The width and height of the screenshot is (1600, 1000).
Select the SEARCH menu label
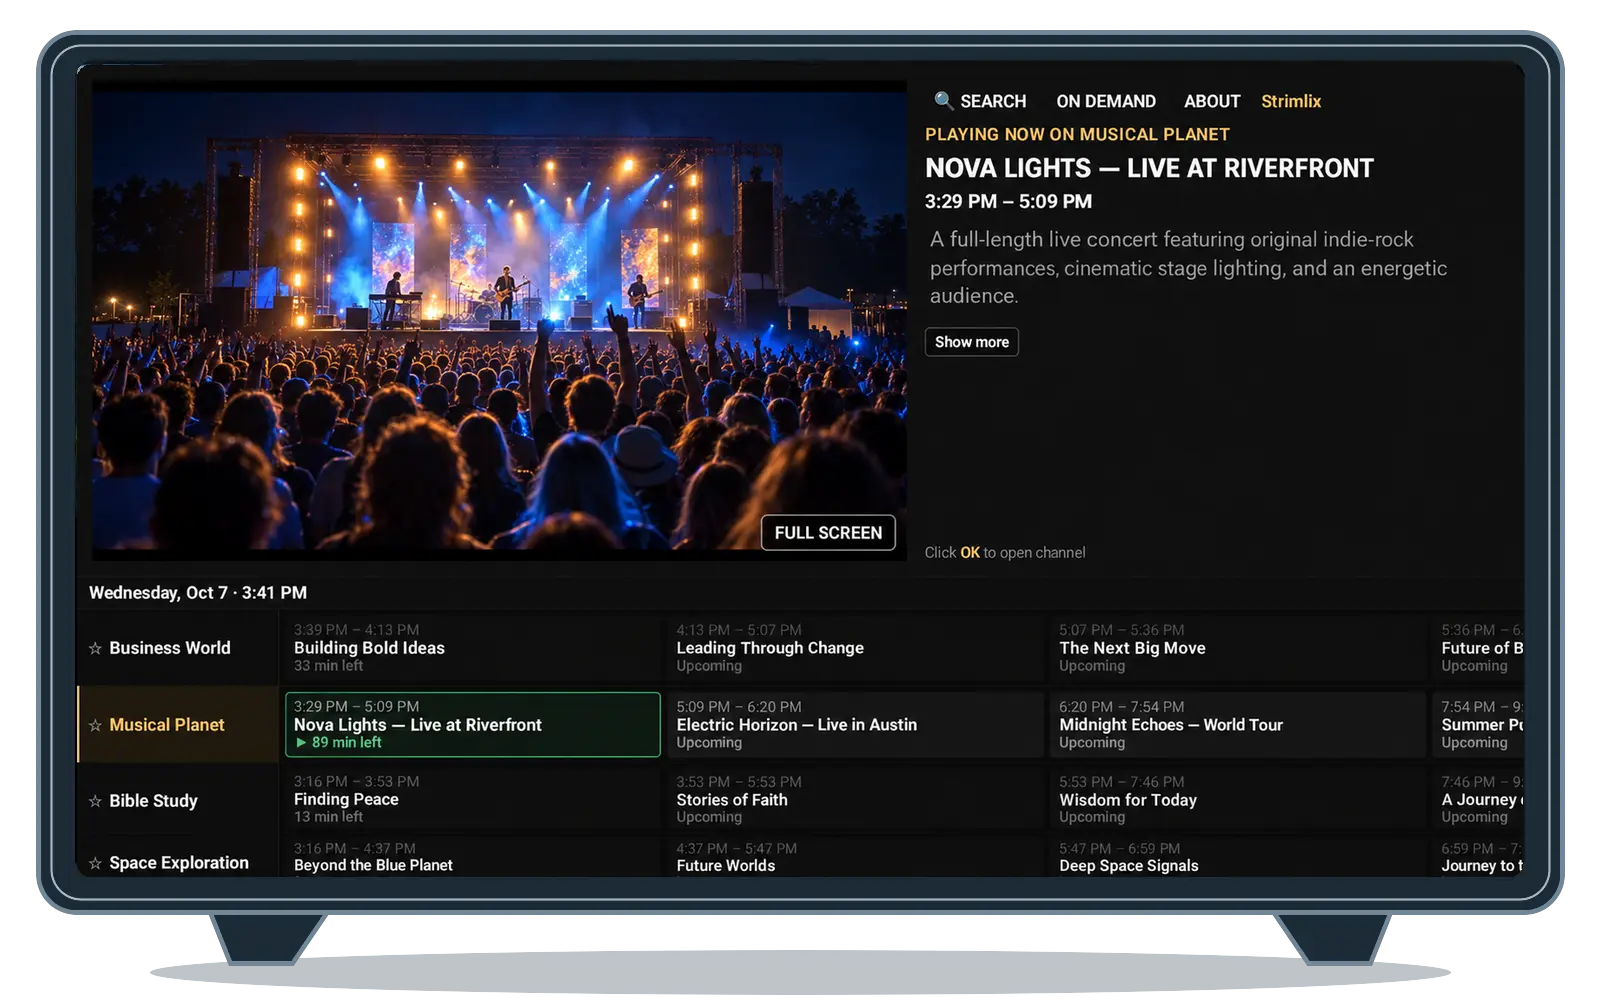click(993, 101)
